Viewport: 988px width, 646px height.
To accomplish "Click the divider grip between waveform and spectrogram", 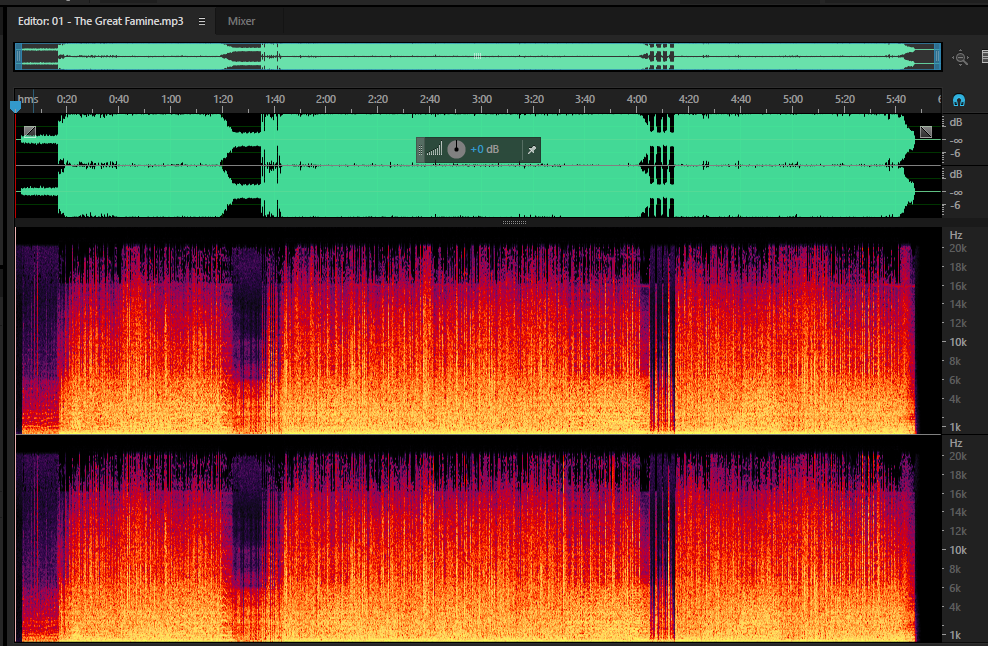I will click(514, 222).
